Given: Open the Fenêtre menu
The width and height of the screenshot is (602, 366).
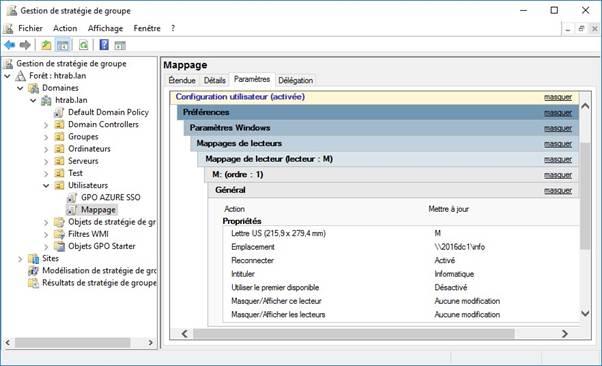Looking at the screenshot, I should (147, 28).
